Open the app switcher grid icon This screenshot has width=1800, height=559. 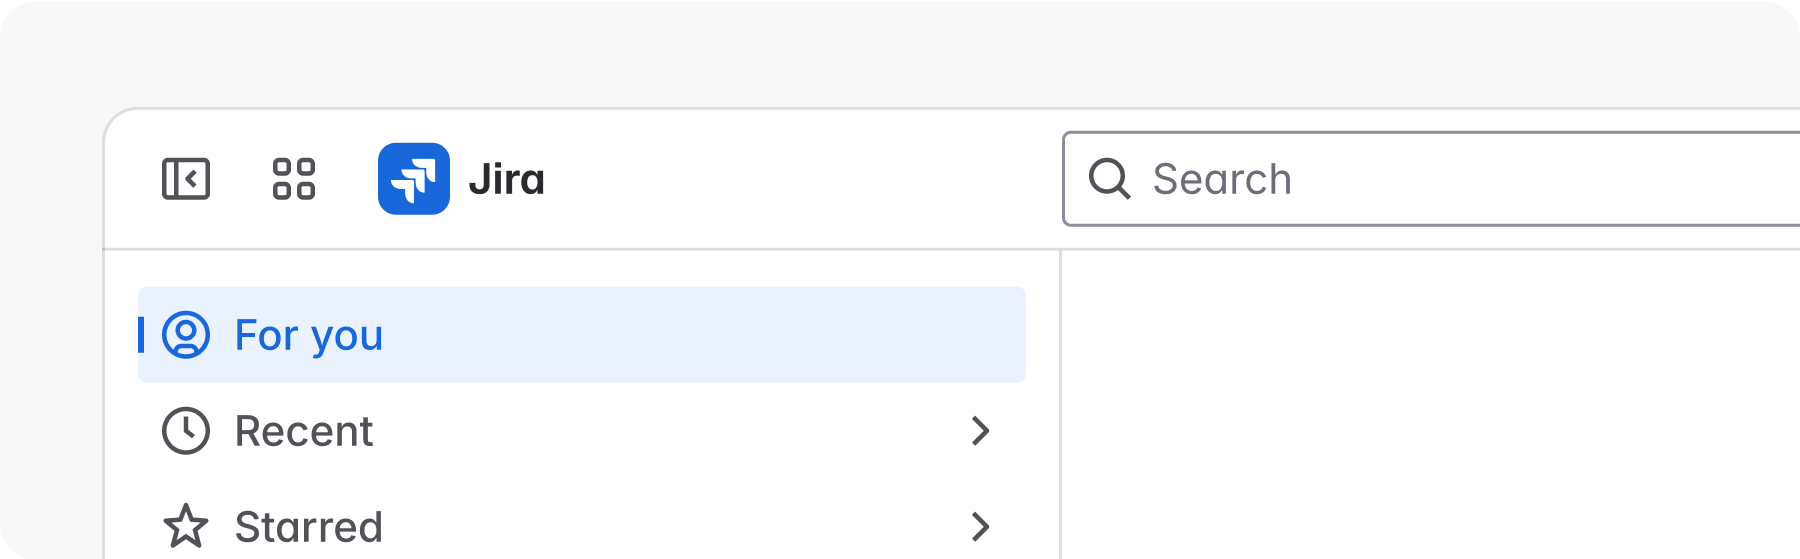[x=294, y=179]
